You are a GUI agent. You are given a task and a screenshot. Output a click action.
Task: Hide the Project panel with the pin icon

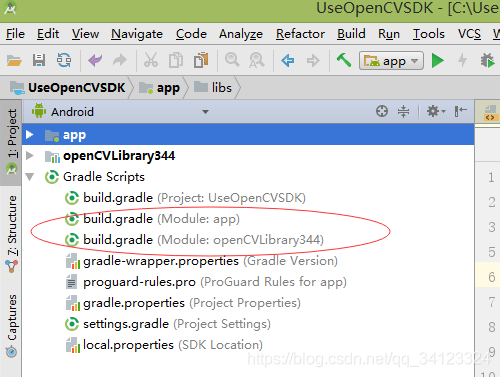coord(461,111)
